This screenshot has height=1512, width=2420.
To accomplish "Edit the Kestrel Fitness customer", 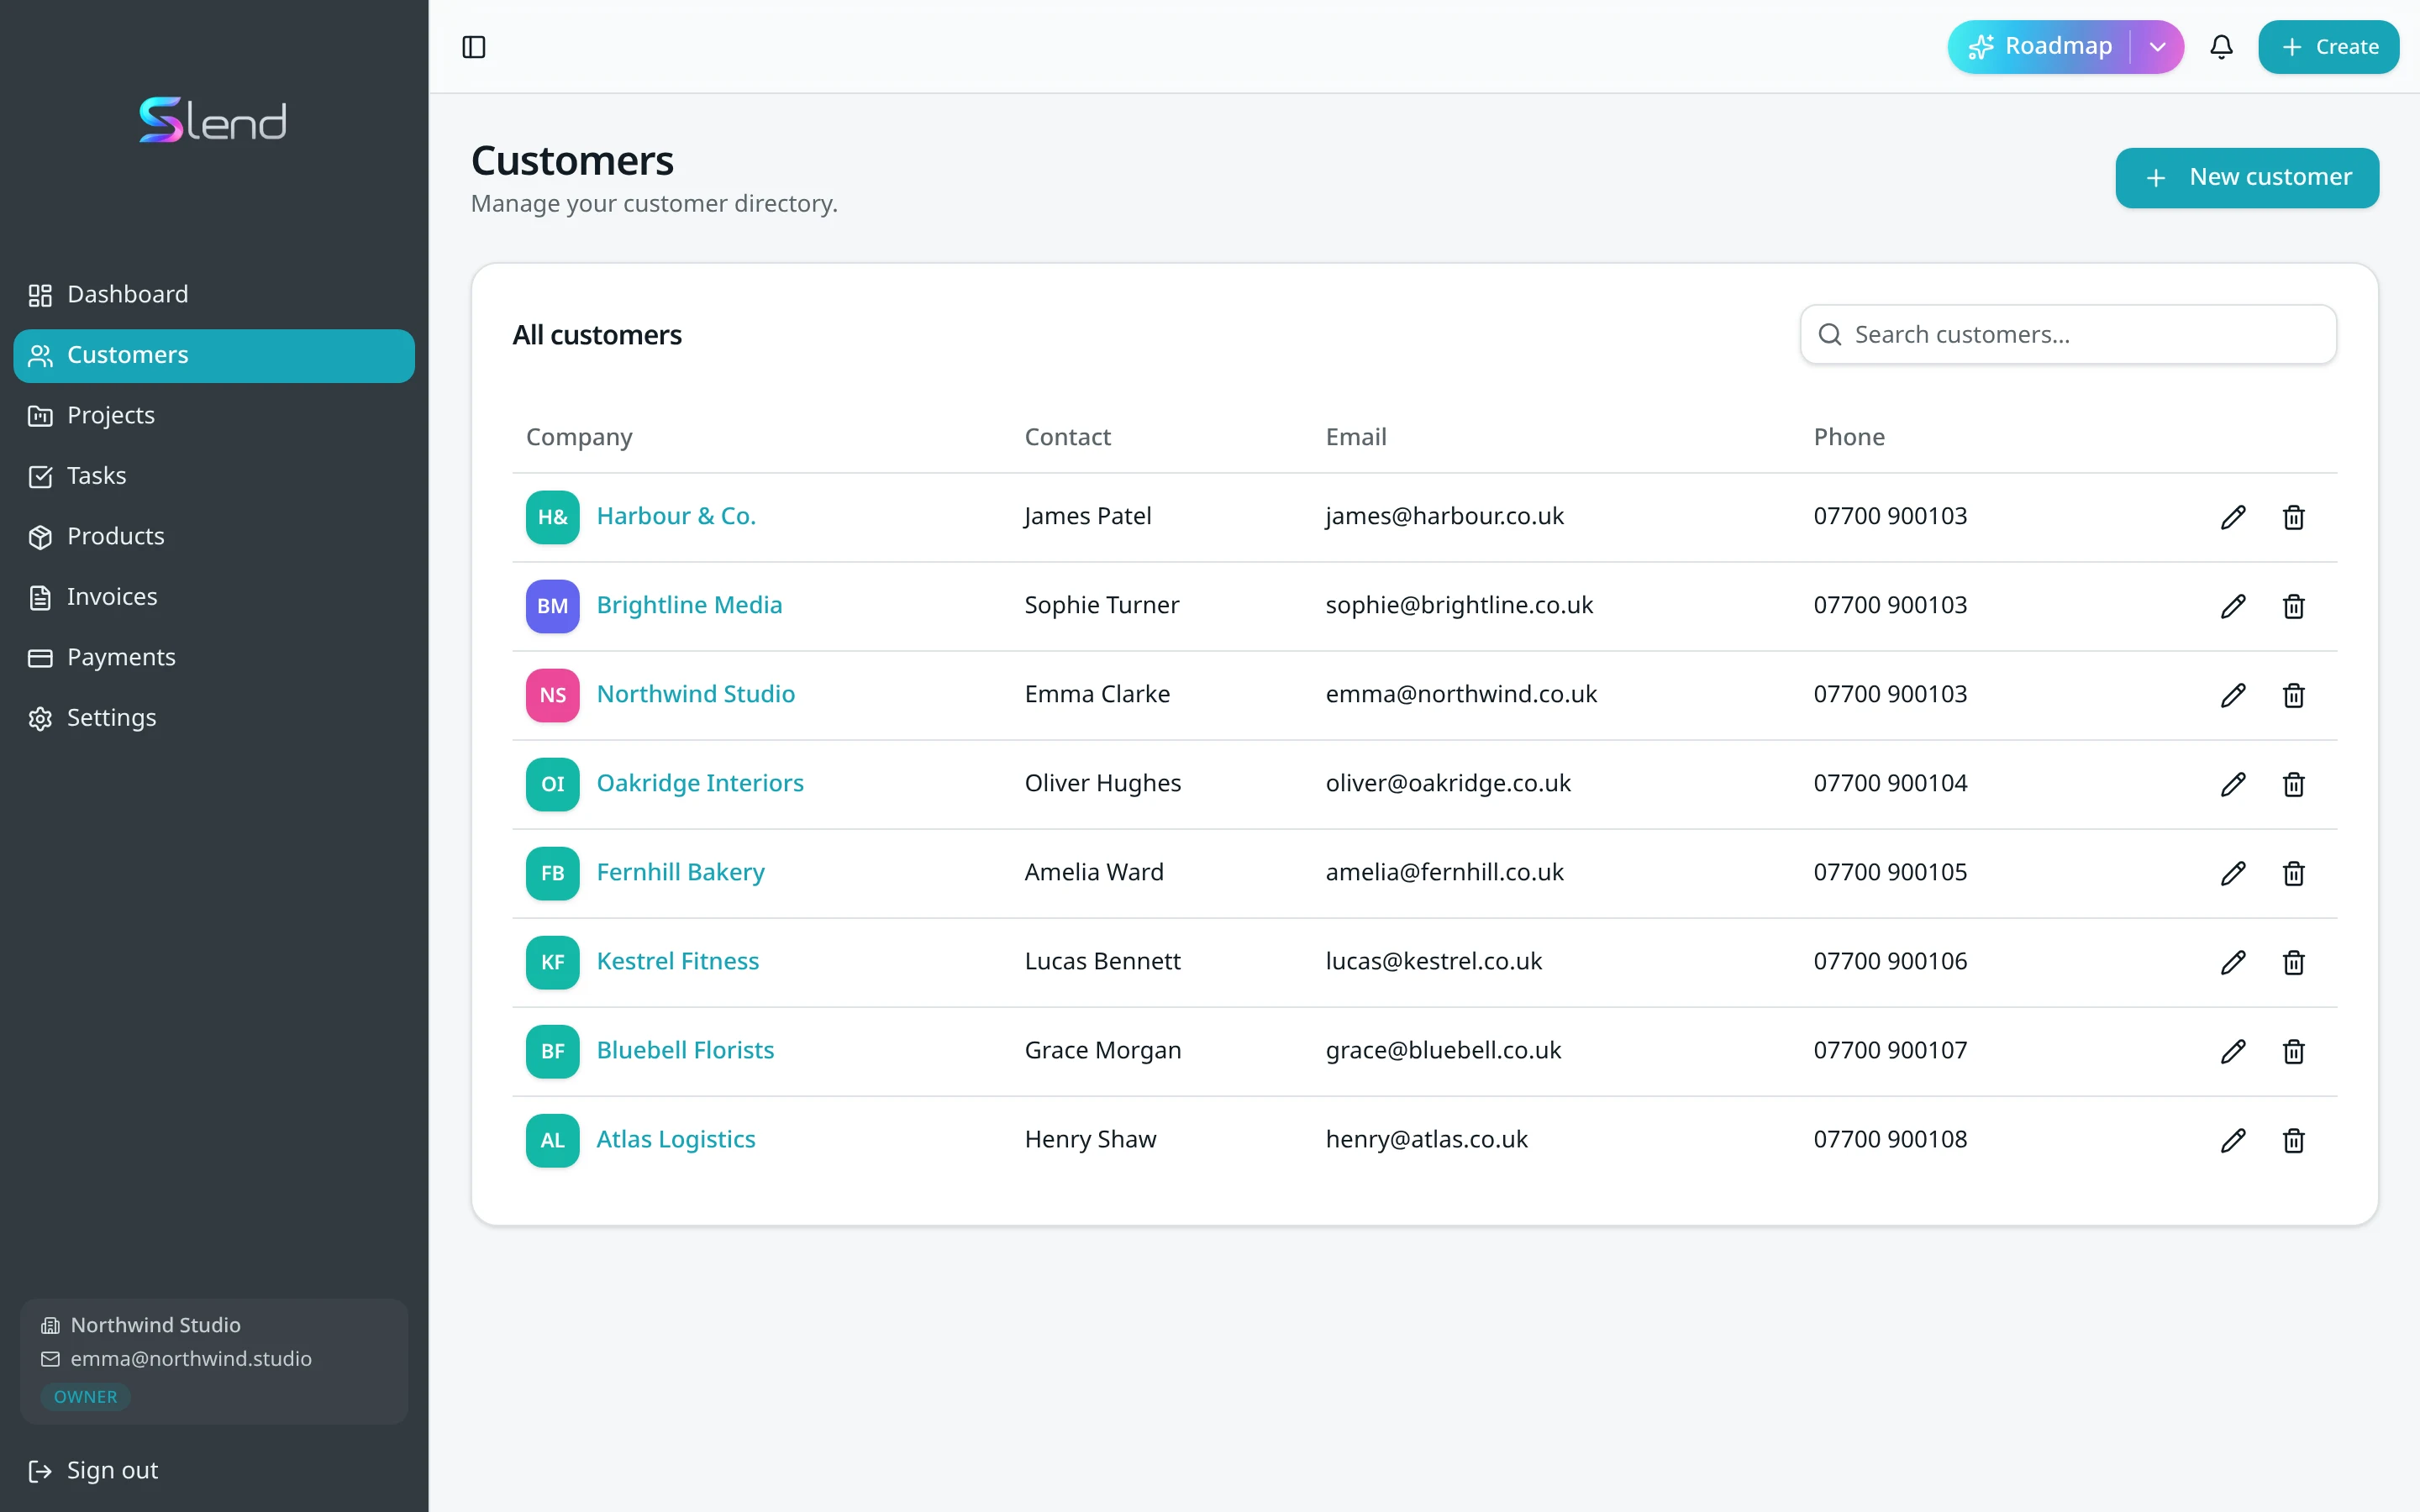I will coord(2233,962).
